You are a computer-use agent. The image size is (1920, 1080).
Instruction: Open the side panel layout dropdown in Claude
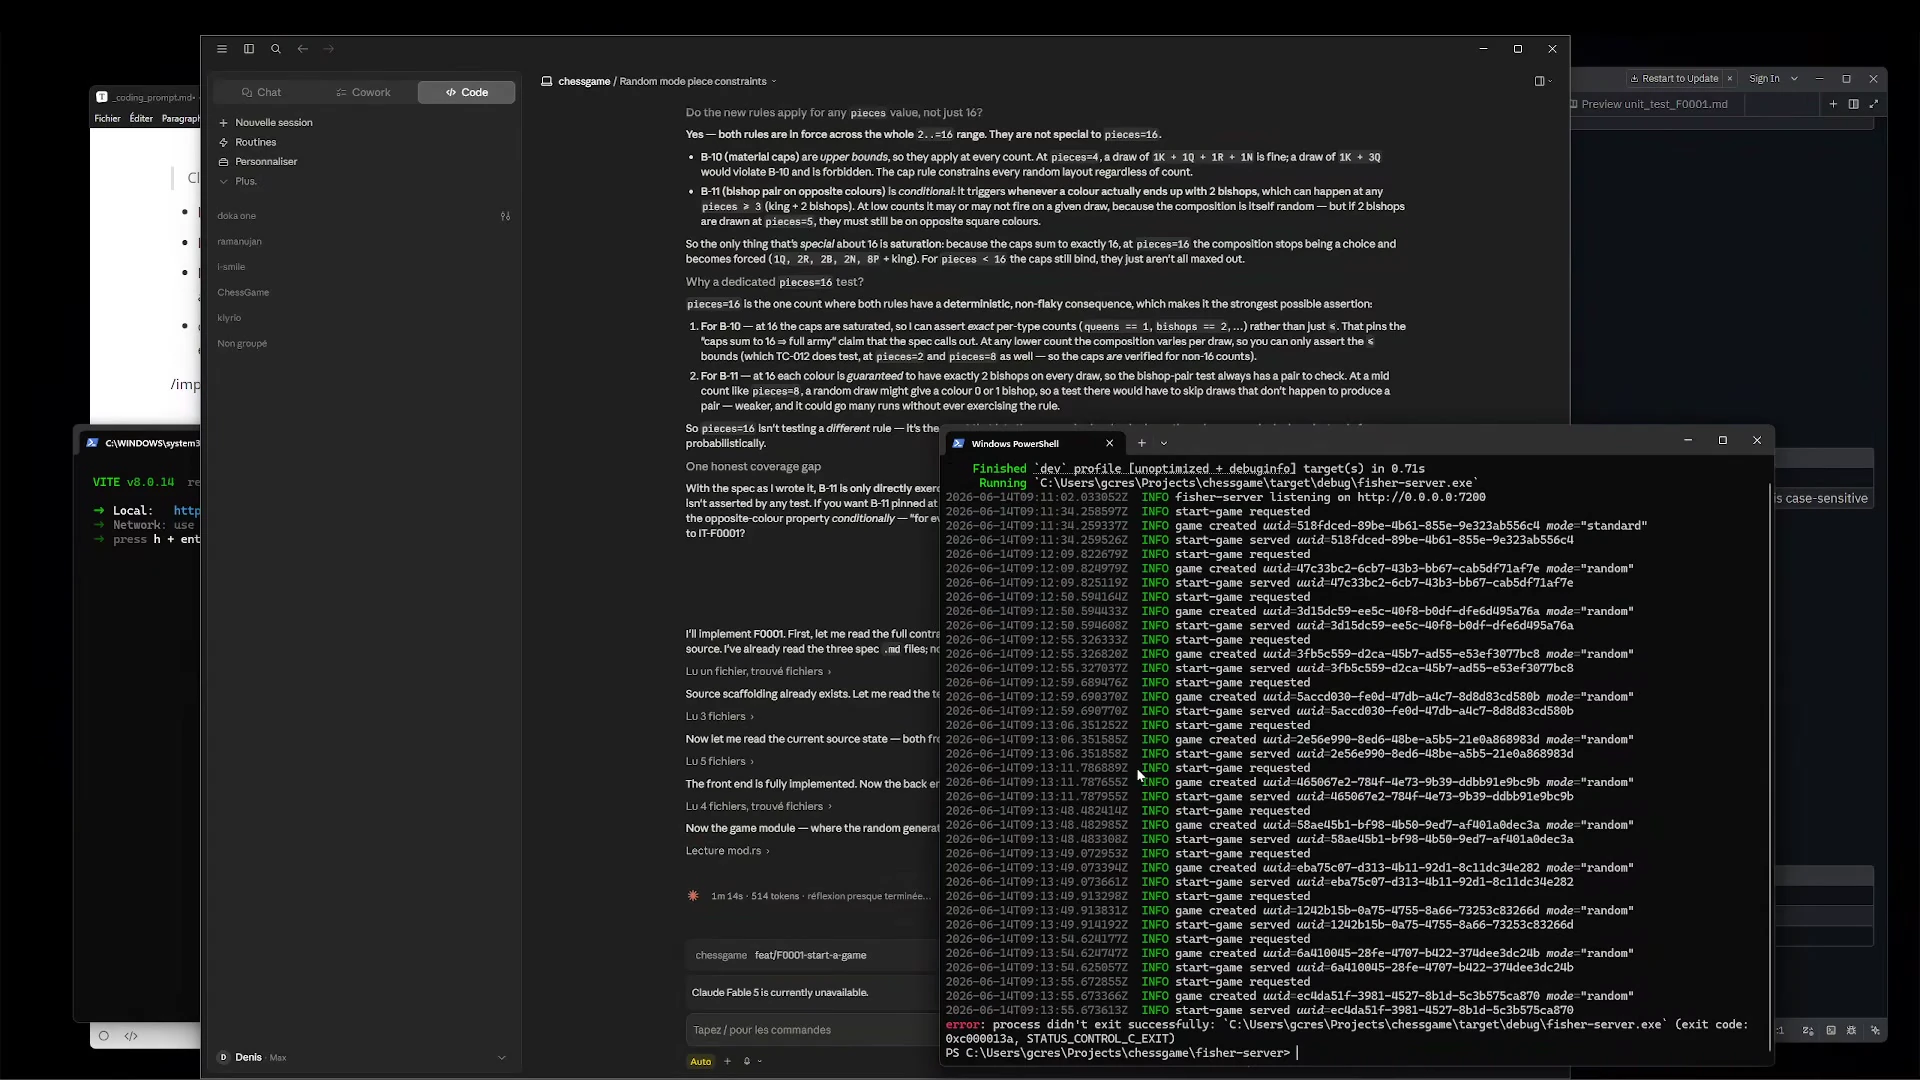point(1543,81)
